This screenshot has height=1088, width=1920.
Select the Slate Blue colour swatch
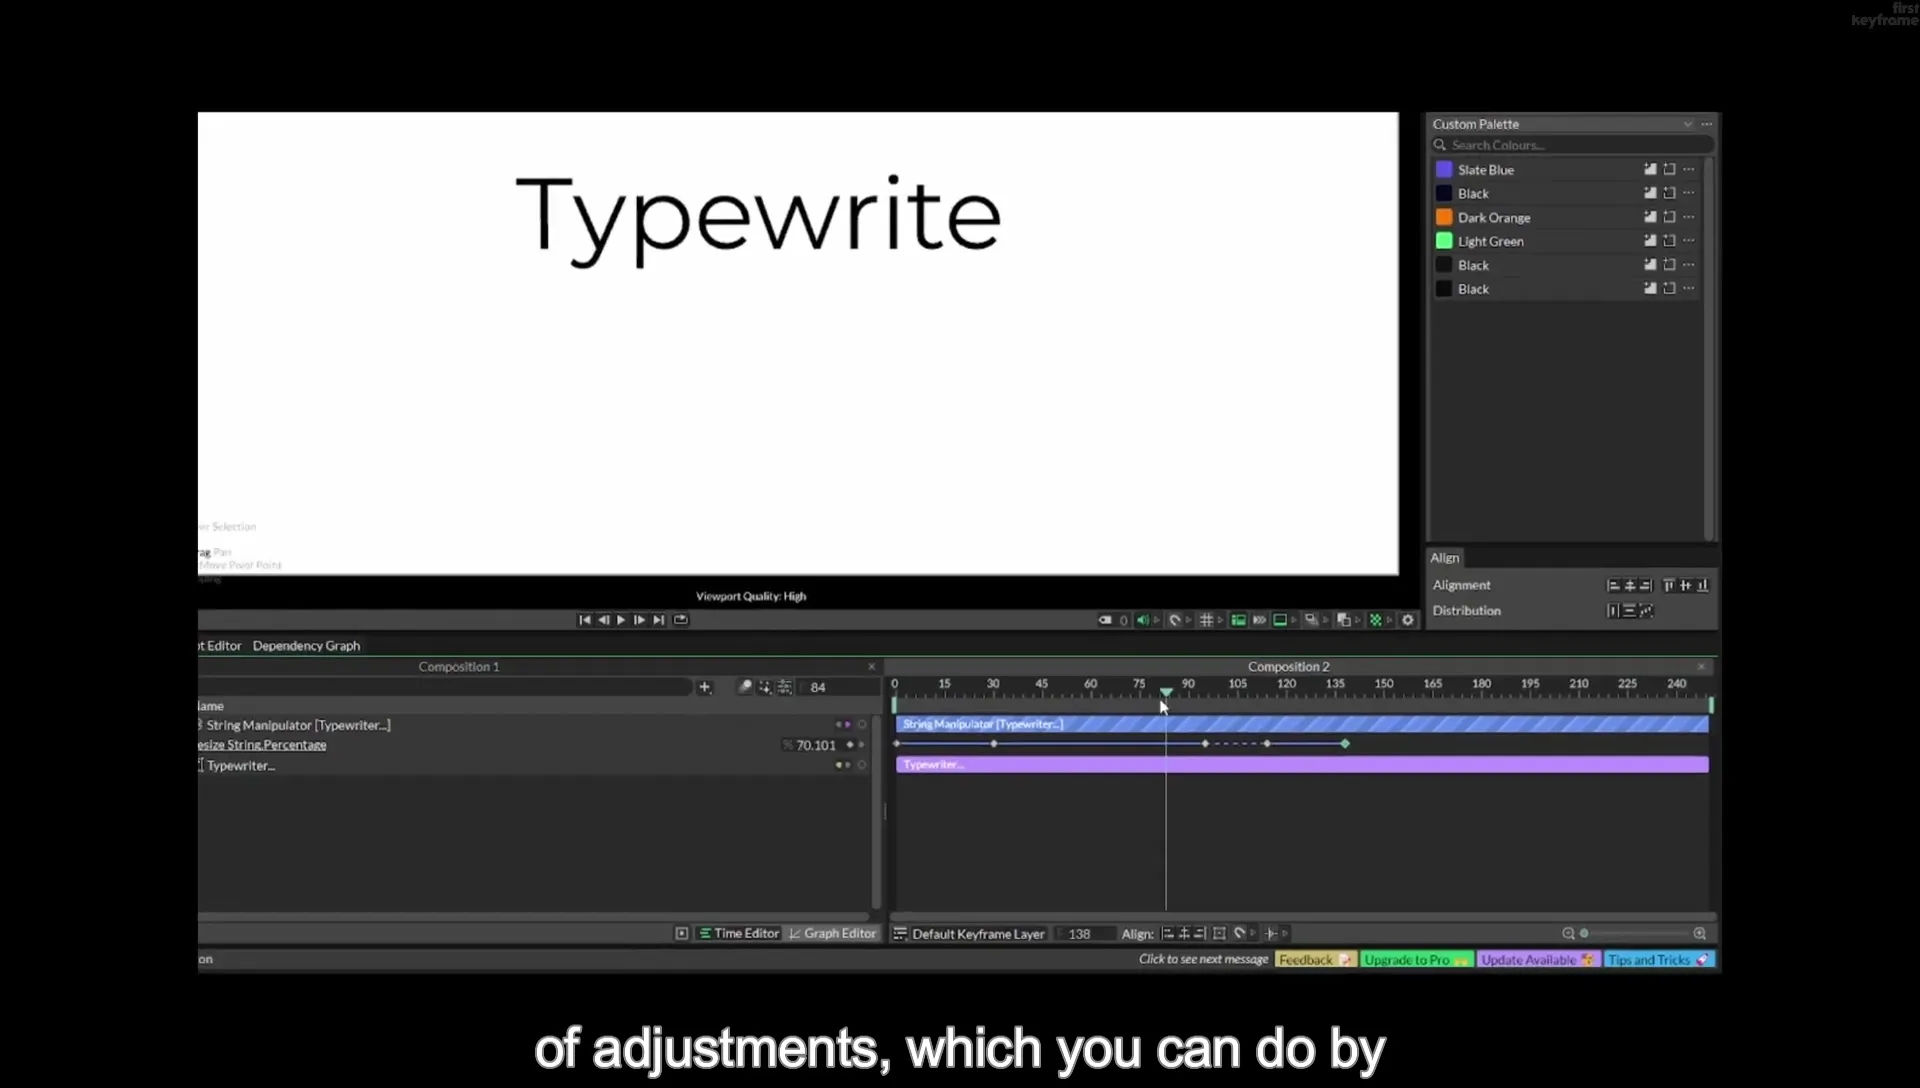[1444, 170]
